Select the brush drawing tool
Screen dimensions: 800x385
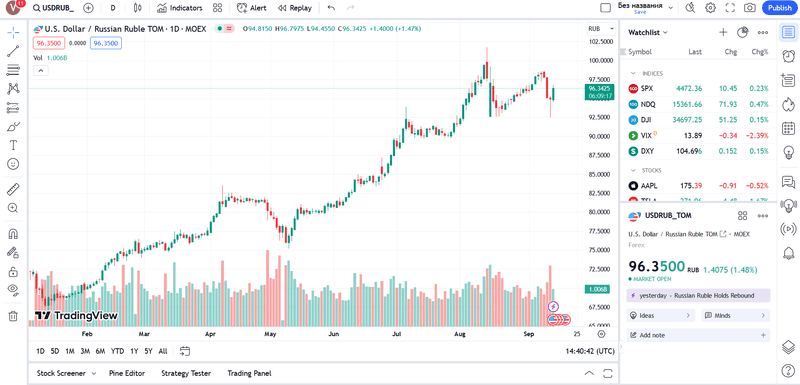(x=13, y=126)
